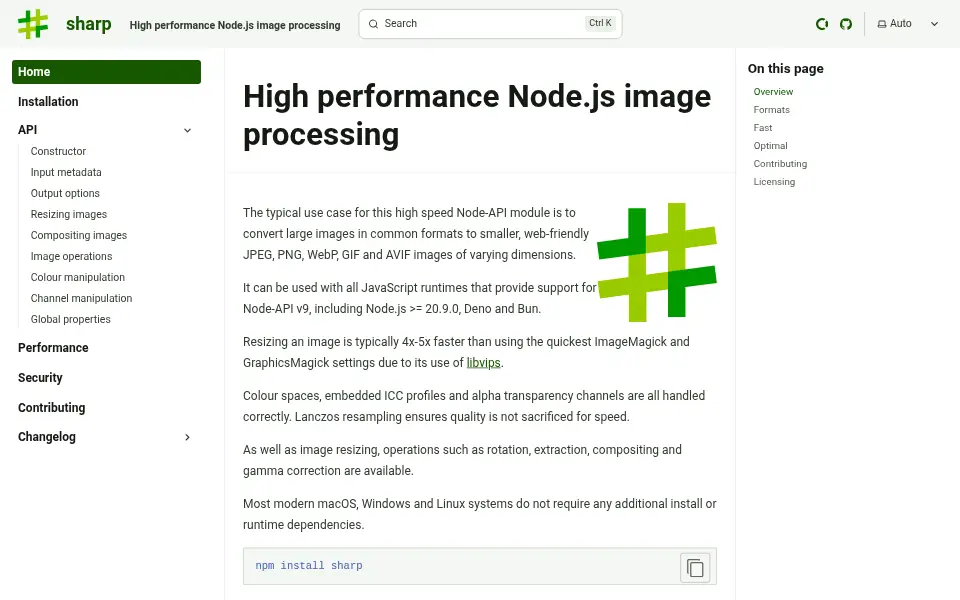This screenshot has width=960, height=600.
Task: Open the Auto theme selector dropdown
Action: [907, 24]
